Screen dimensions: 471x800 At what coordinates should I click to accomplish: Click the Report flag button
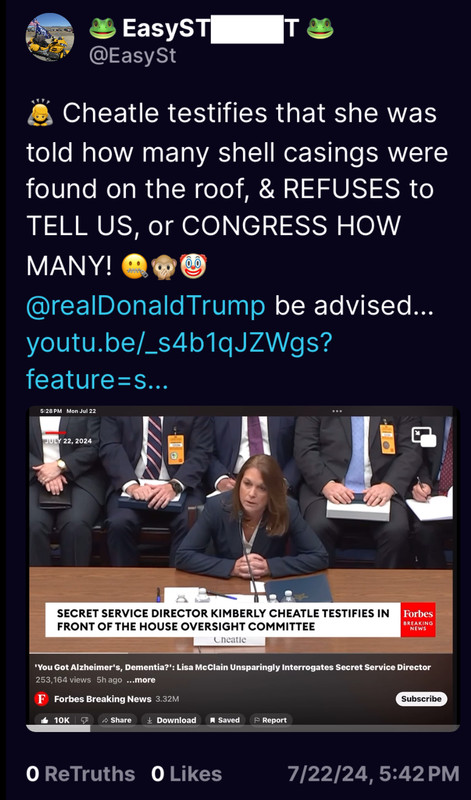271,720
